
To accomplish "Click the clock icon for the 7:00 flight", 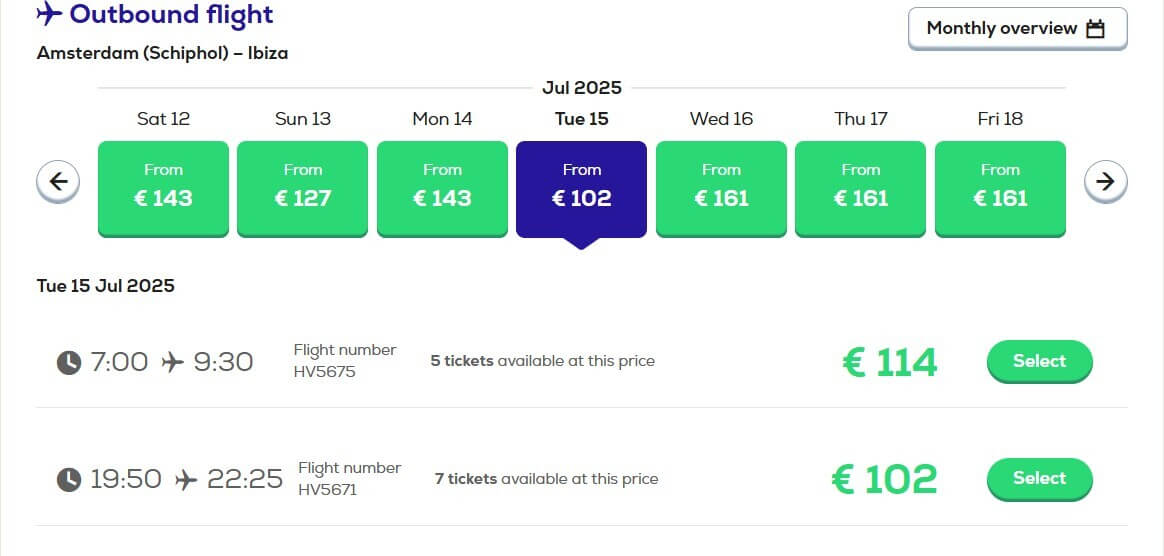I will point(69,363).
